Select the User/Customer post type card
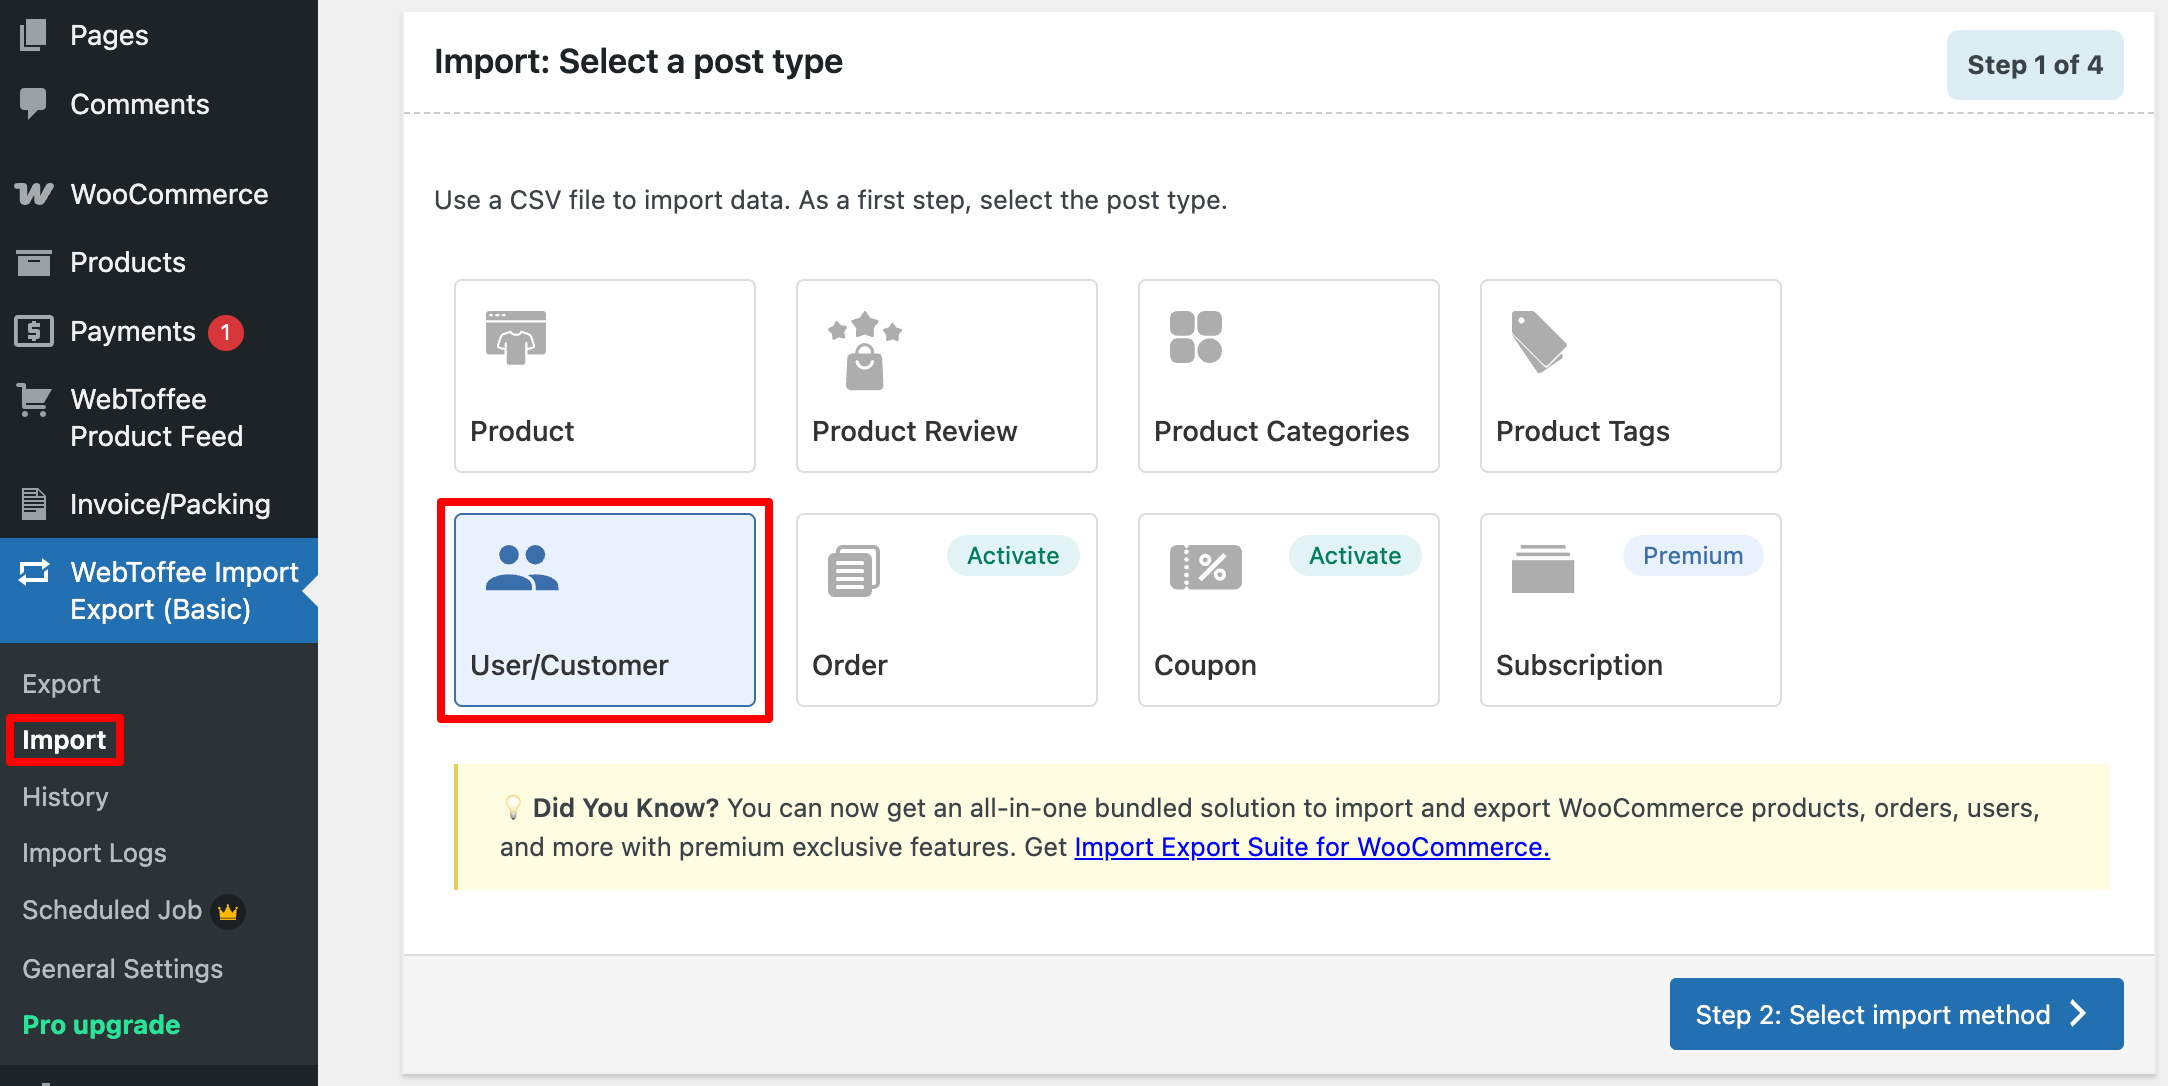This screenshot has width=2168, height=1086. click(x=605, y=610)
